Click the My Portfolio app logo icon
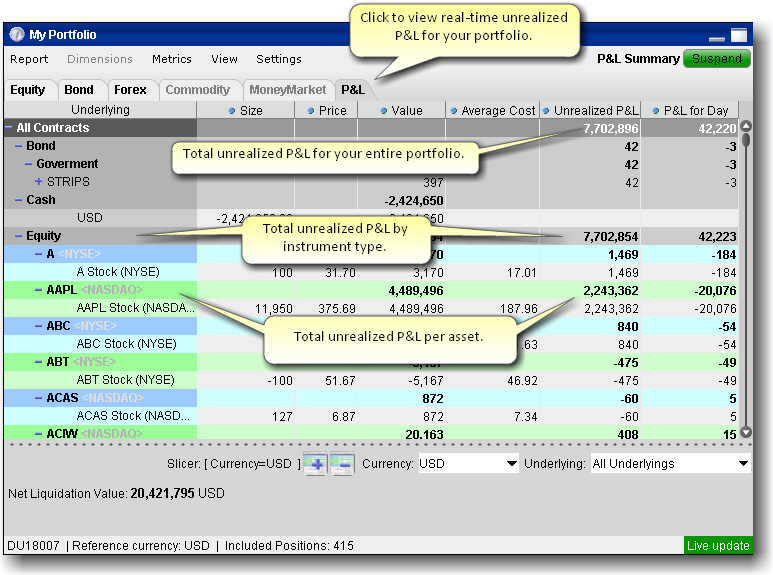The height and width of the screenshot is (575, 773). (17, 34)
